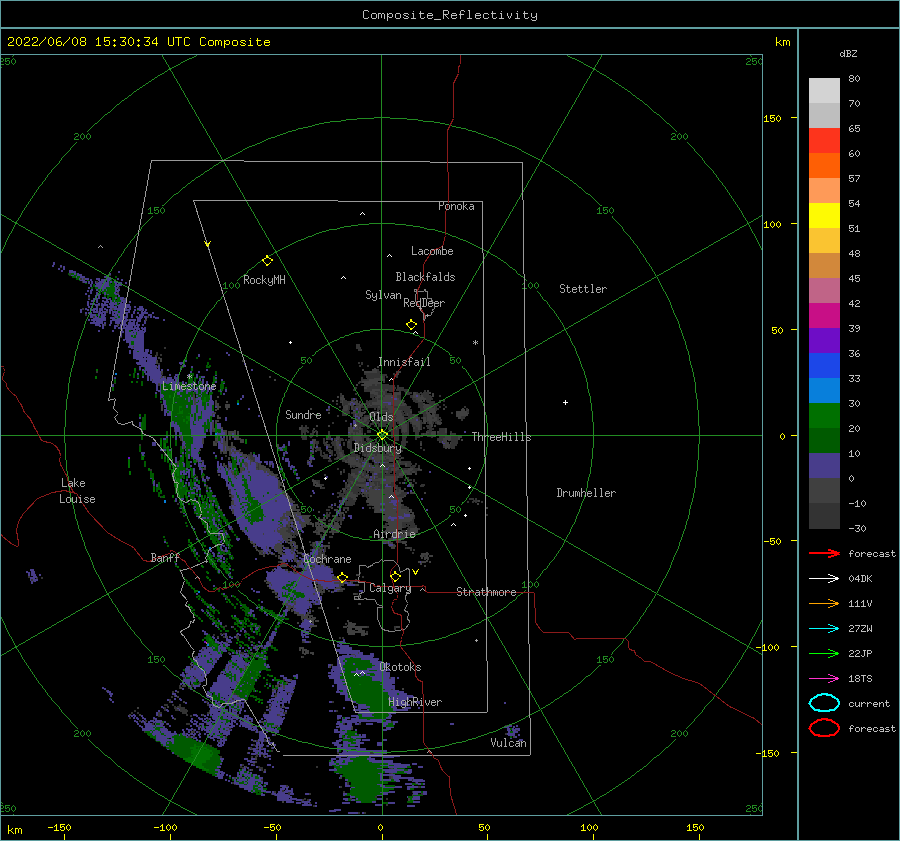This screenshot has width=900, height=841.
Task: Select the cyan 27ZW arrow icon
Action: tap(824, 629)
